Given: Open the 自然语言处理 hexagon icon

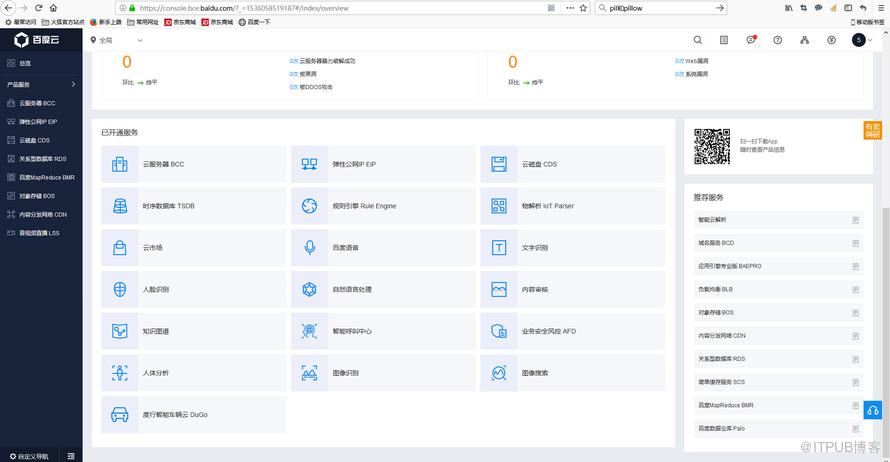Looking at the screenshot, I should [x=309, y=289].
